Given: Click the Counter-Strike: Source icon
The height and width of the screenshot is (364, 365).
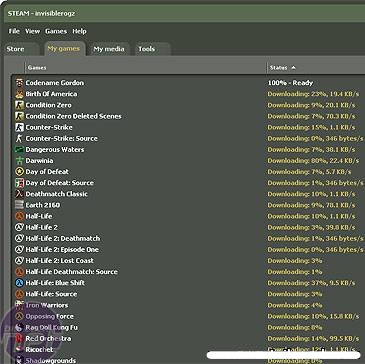Looking at the screenshot, I should pos(20,138).
